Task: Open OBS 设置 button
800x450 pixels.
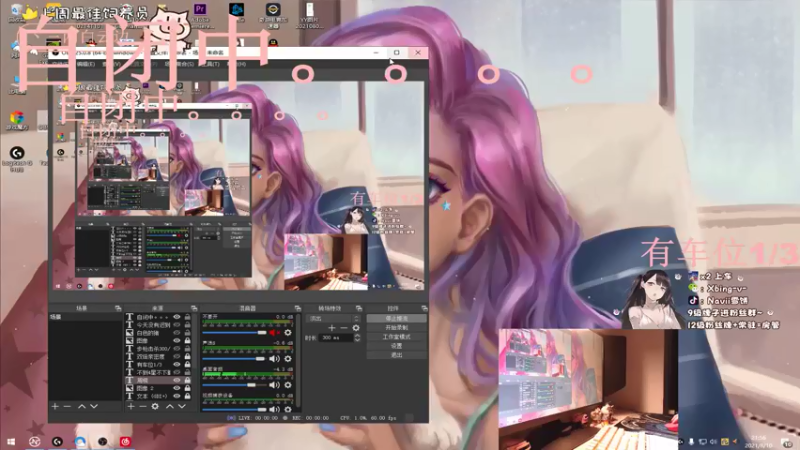Action: coord(396,346)
